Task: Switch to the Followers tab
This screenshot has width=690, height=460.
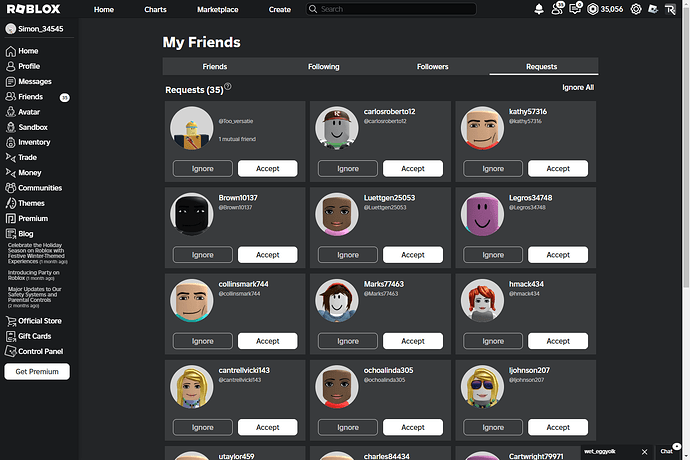Action: [433, 66]
